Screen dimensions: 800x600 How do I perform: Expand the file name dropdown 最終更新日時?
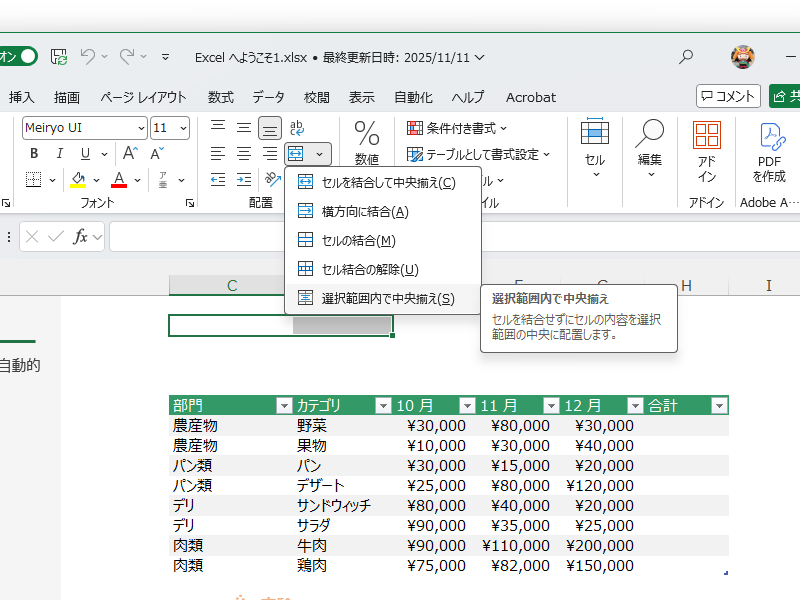pos(480,58)
